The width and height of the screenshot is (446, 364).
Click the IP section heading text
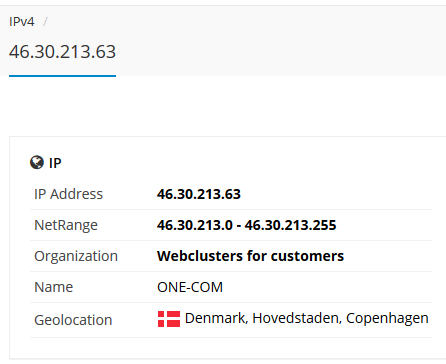55,163
